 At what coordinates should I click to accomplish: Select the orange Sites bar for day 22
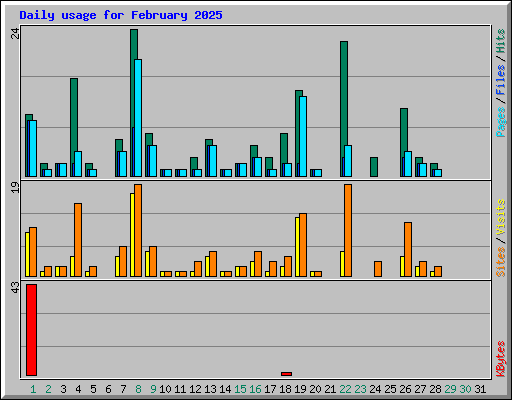tap(348, 230)
